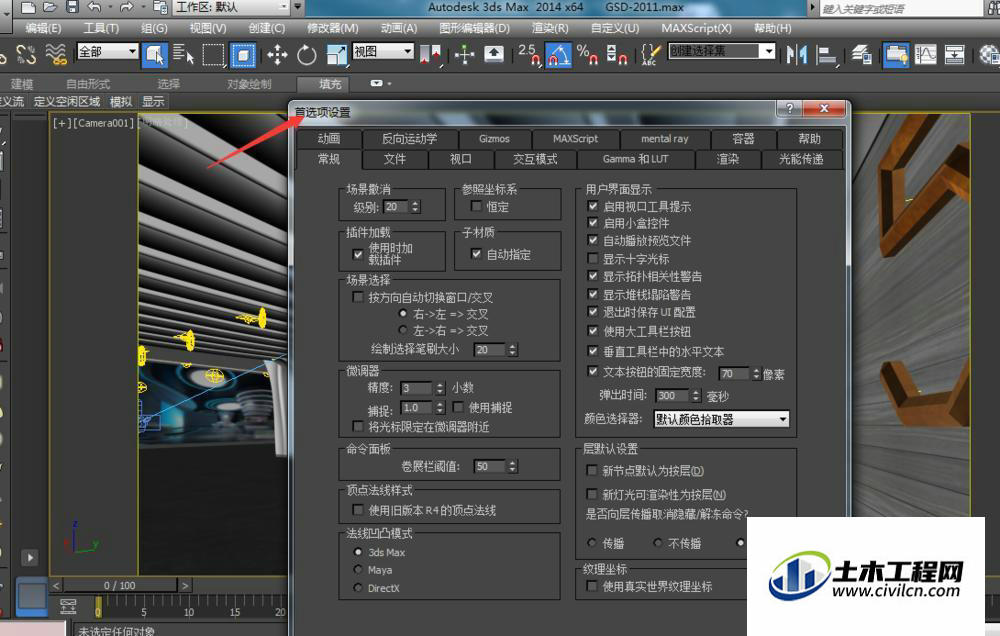Click the preferences dialog help button
Screen dimensions: 1000x636
coord(790,108)
